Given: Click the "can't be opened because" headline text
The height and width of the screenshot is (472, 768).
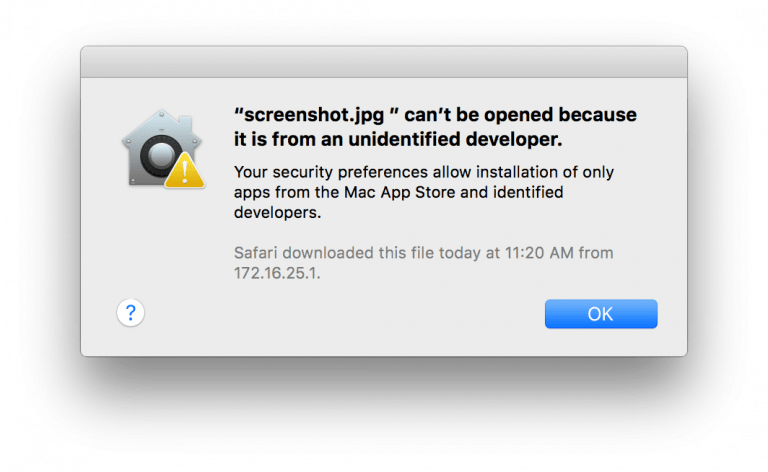Looking at the screenshot, I should coord(520,115).
